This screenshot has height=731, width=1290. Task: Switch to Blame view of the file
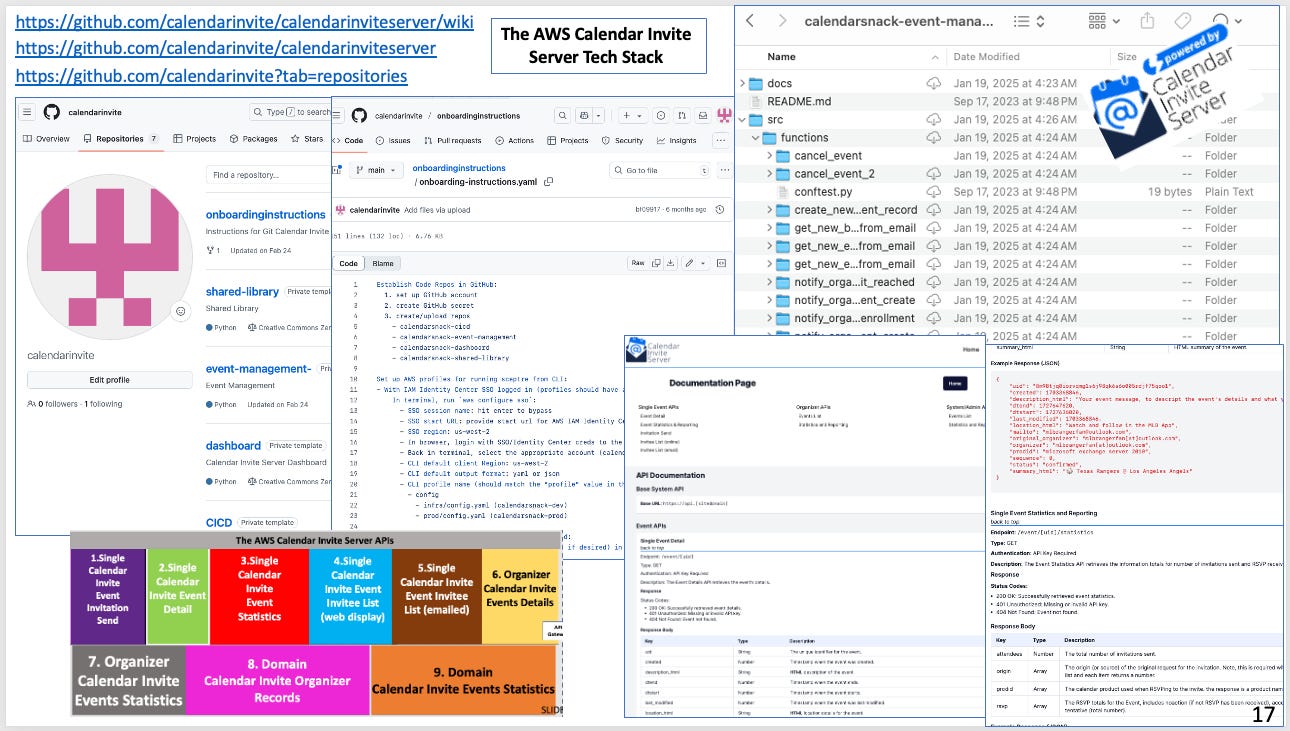[383, 263]
